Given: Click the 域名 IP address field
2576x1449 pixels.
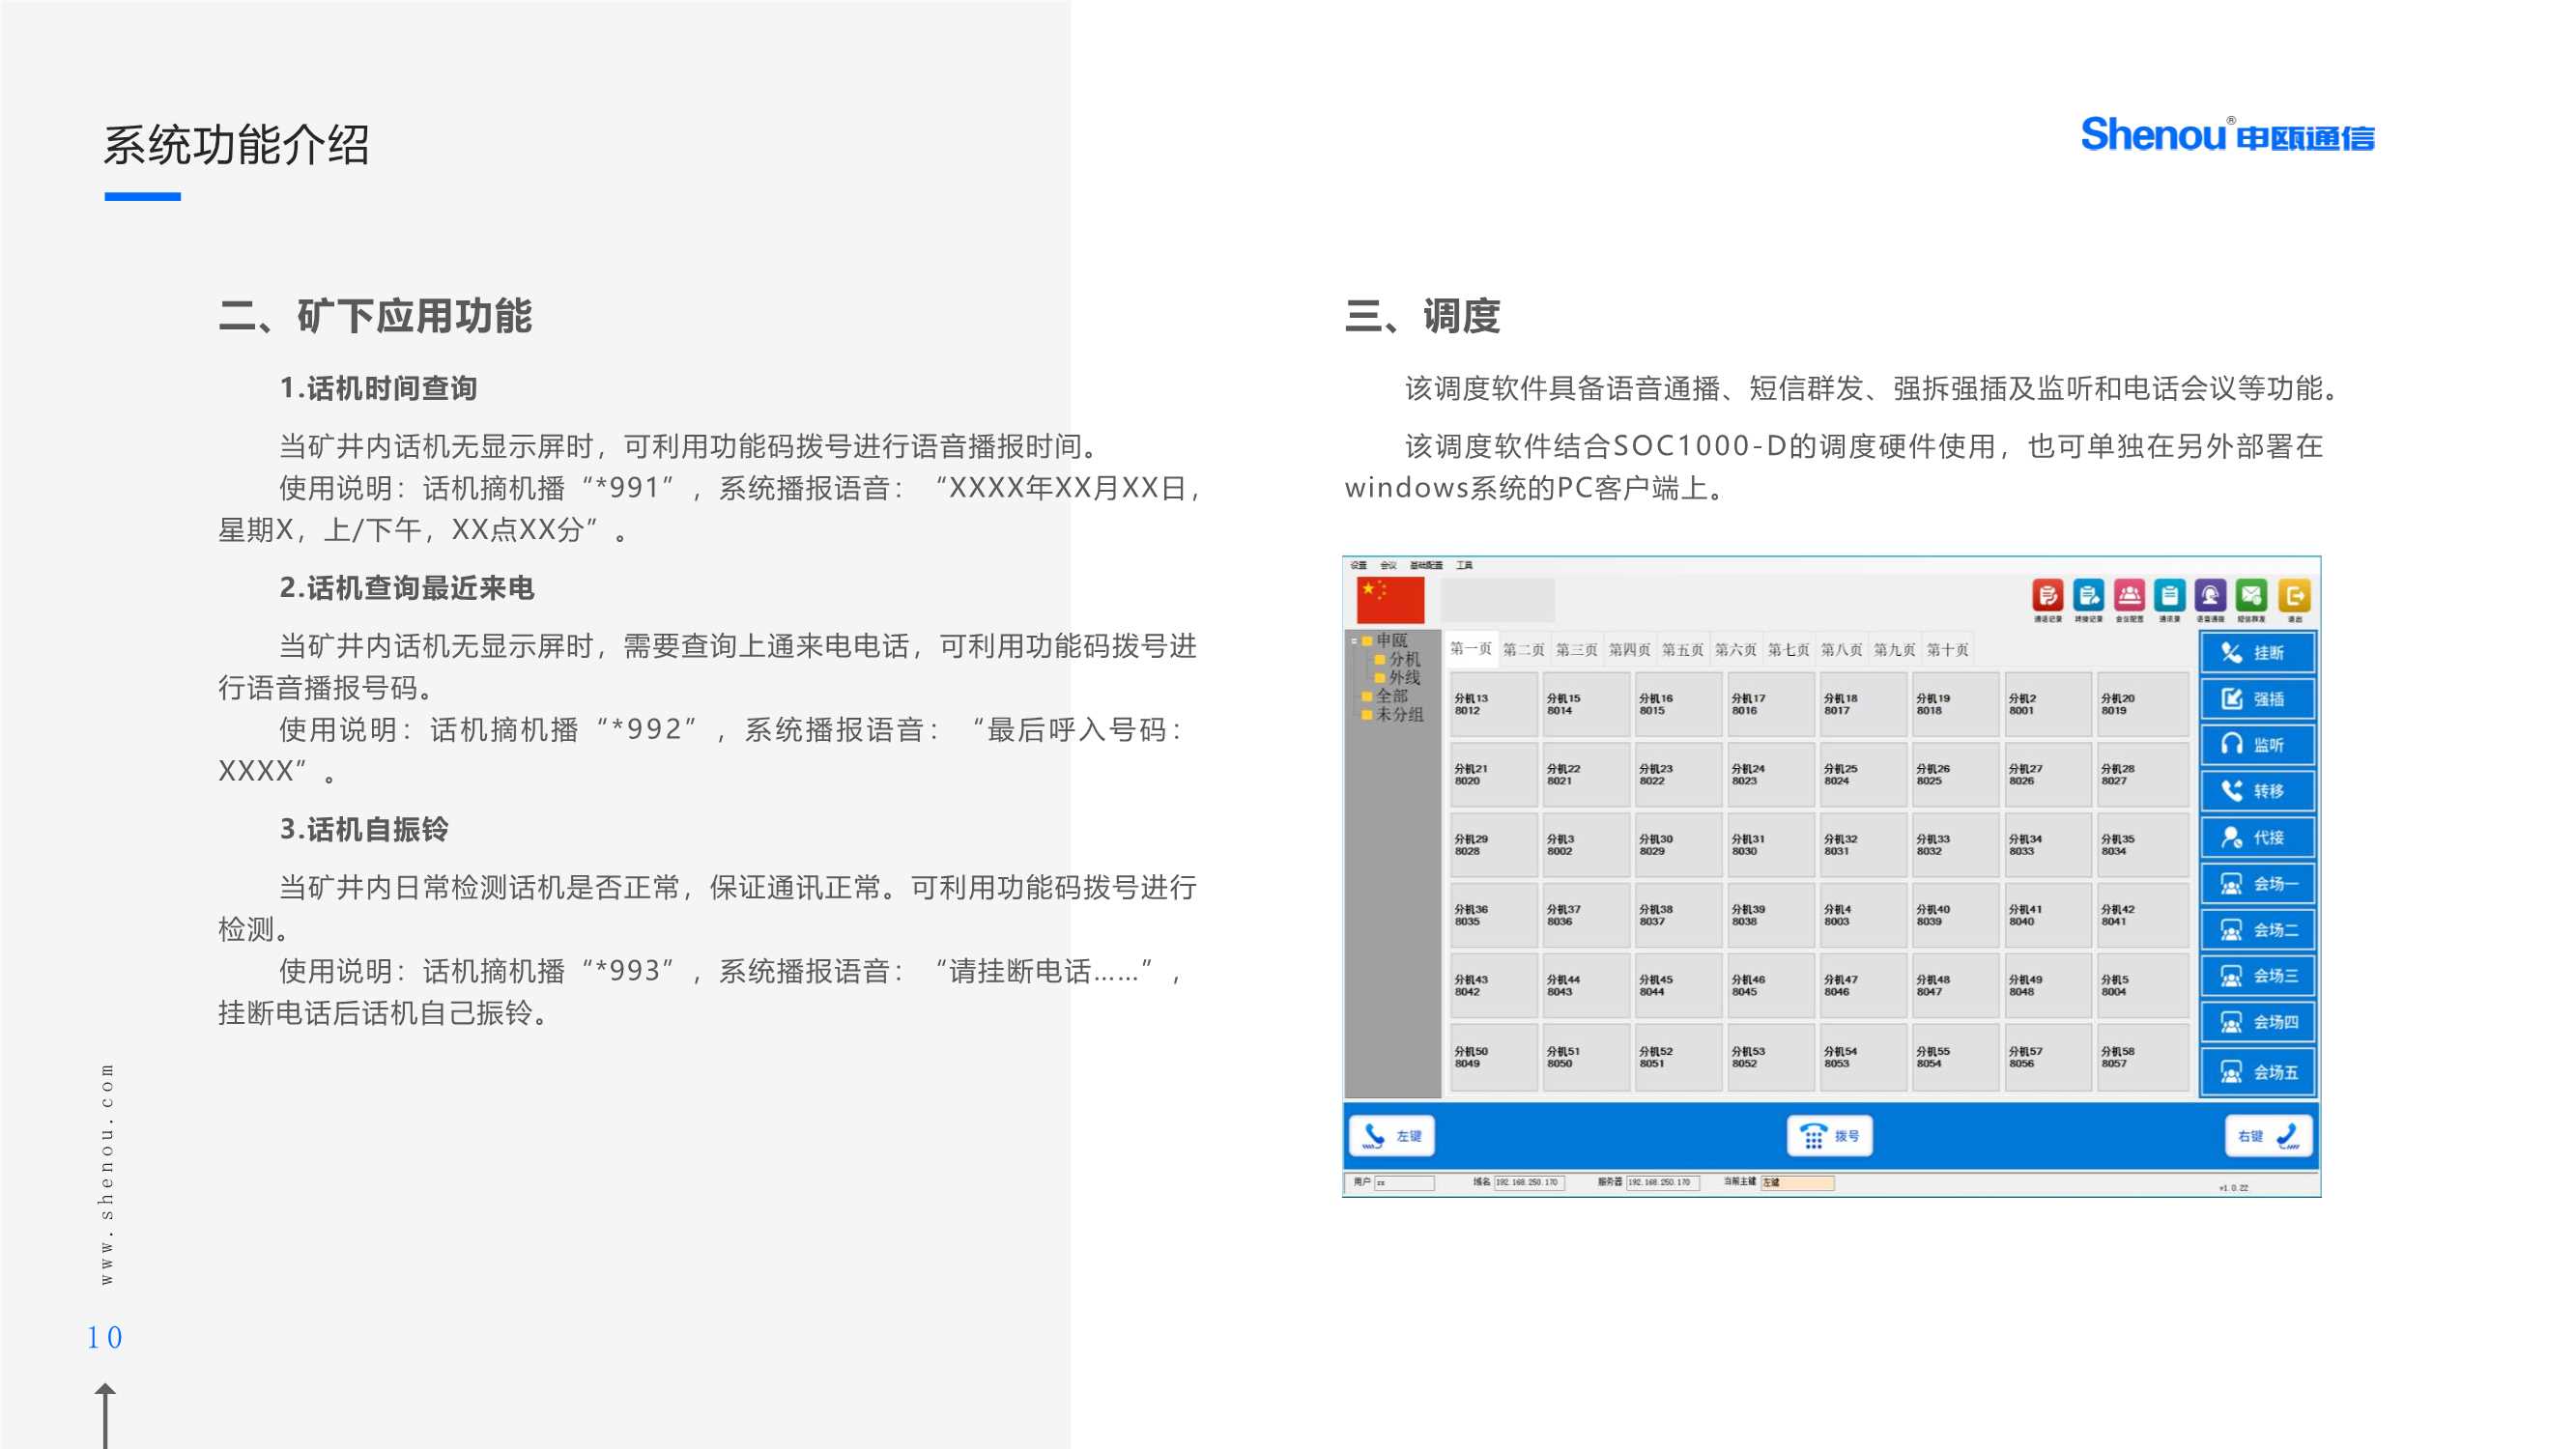Looking at the screenshot, I should point(1528,1182).
